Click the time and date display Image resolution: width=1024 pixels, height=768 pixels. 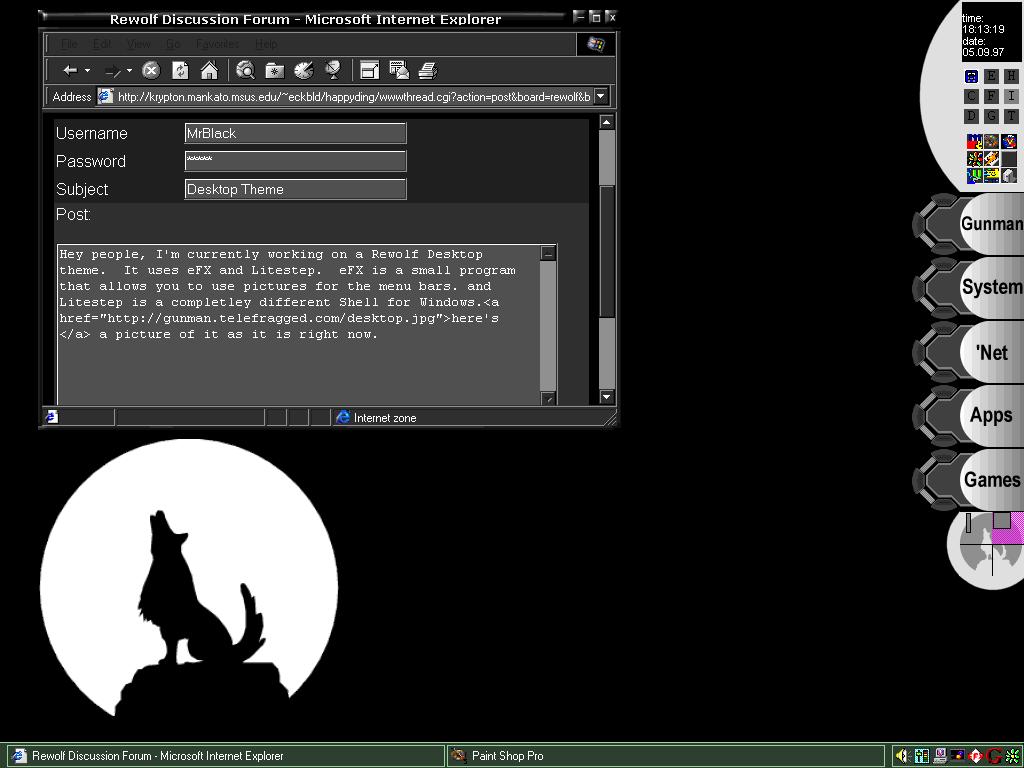(990, 34)
